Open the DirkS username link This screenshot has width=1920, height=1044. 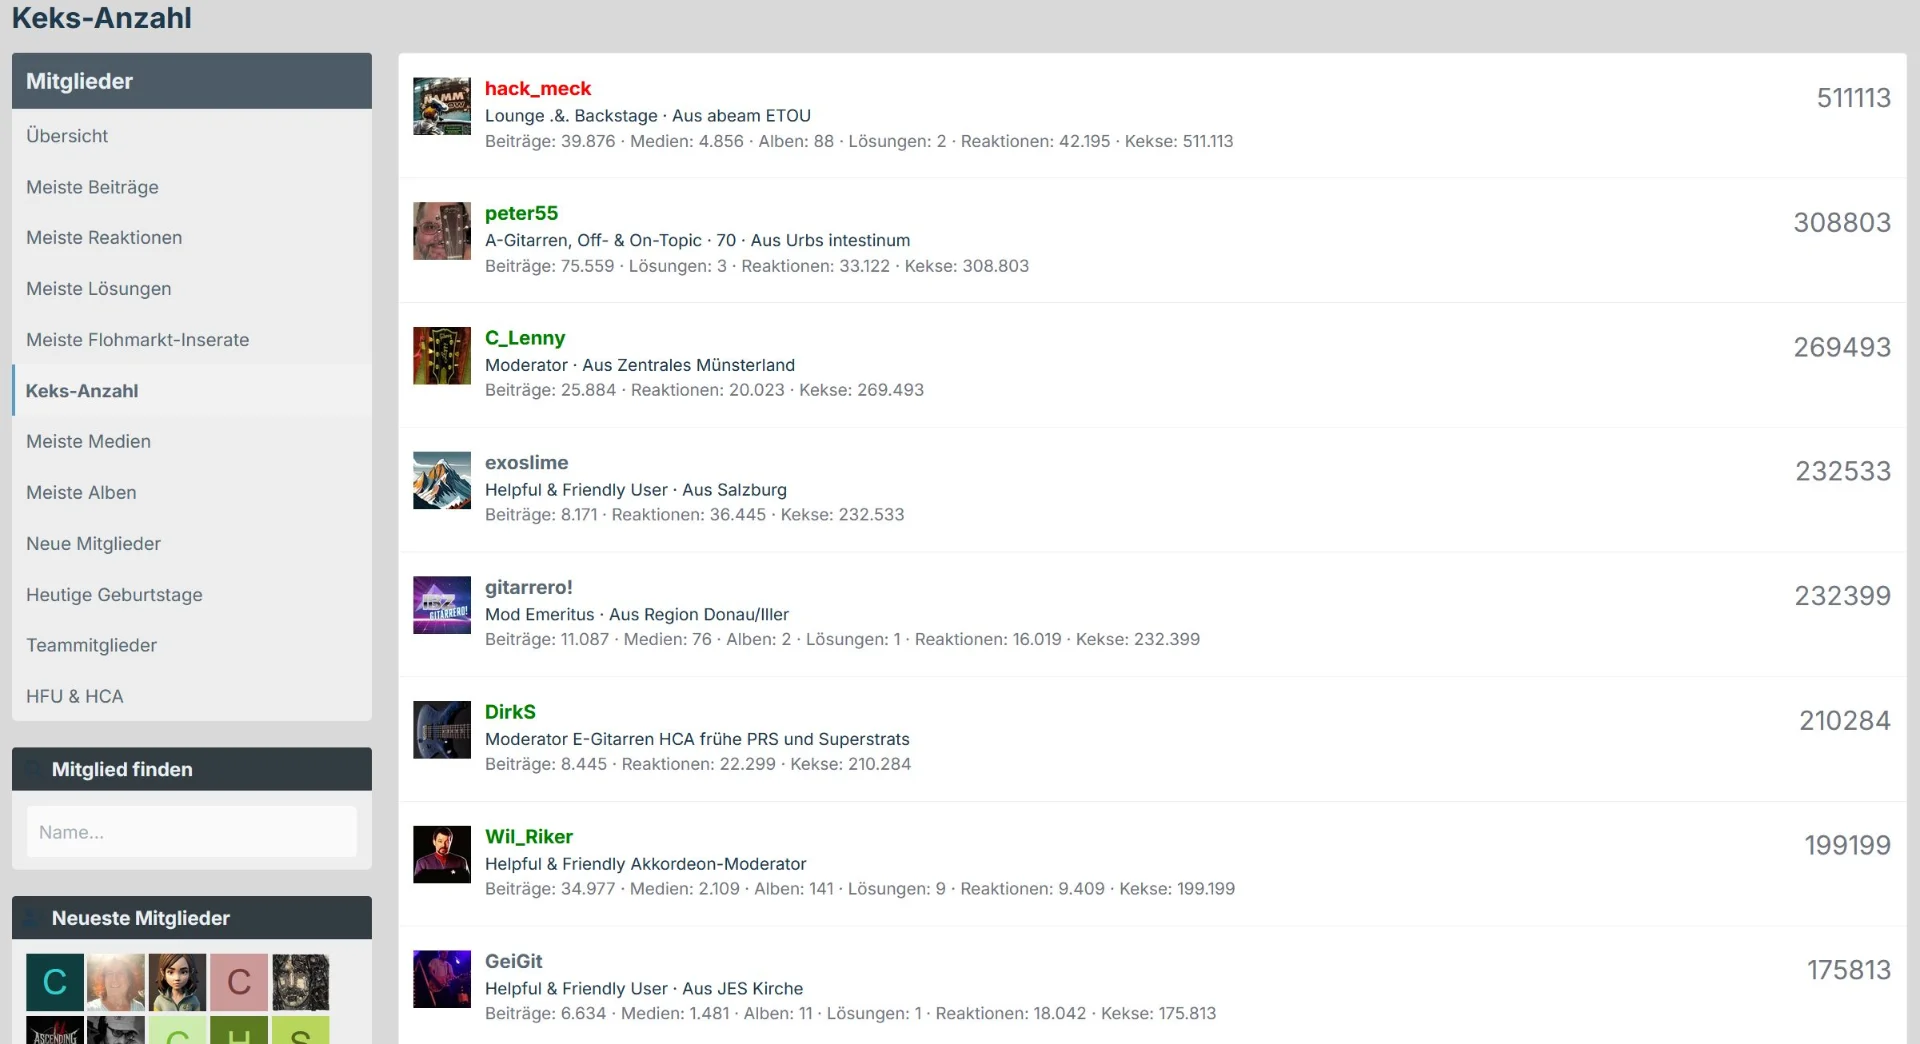pos(510,712)
